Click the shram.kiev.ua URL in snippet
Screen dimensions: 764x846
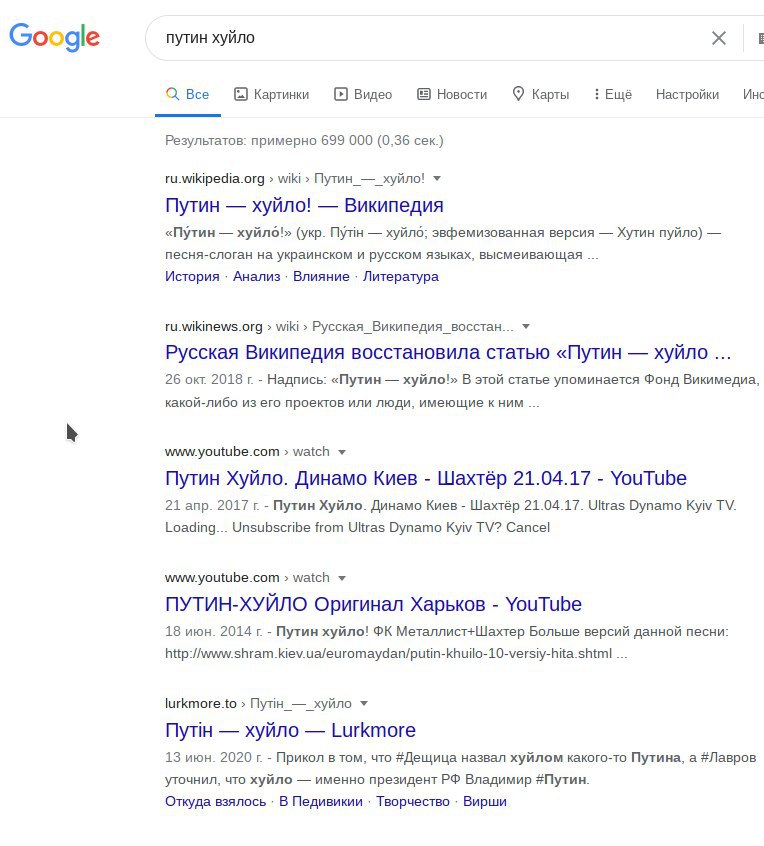[388, 654]
